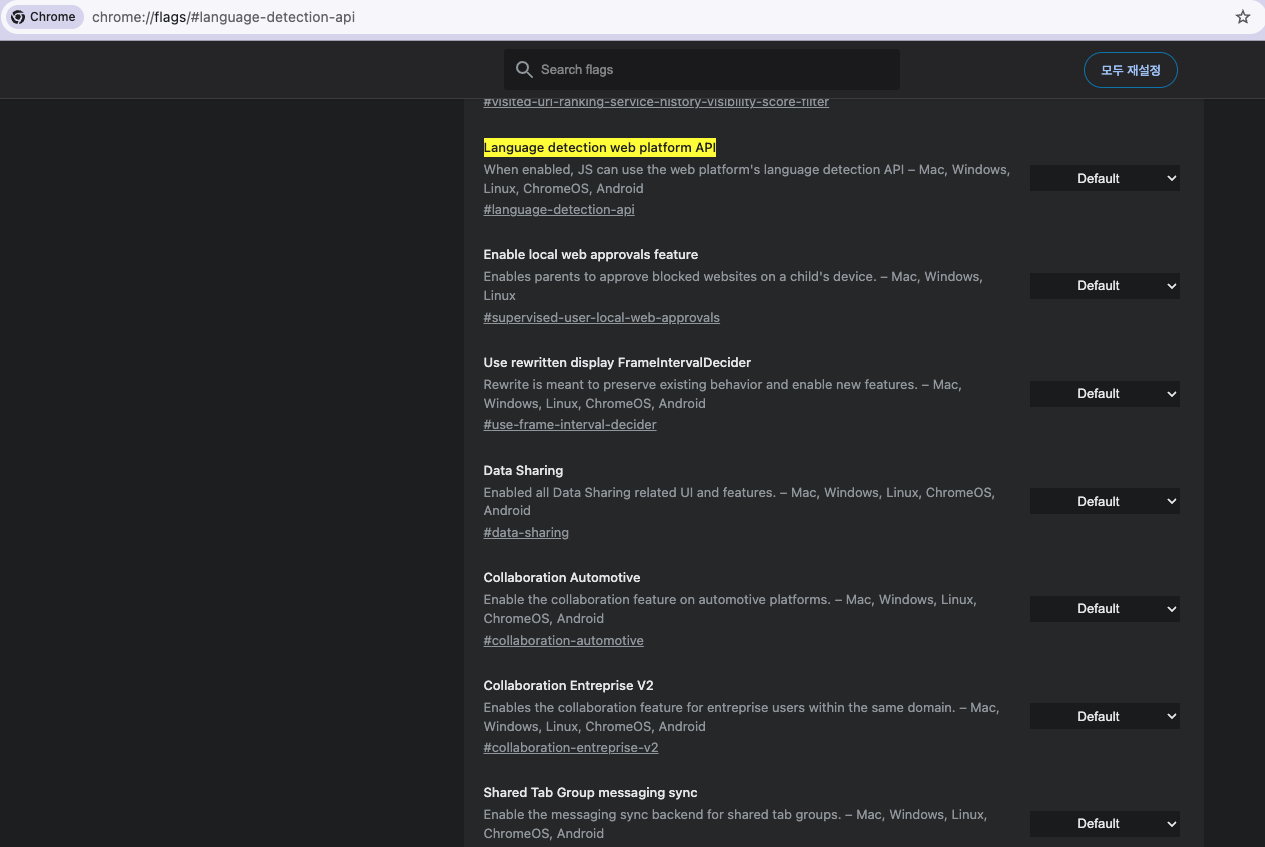Click description 'Enables parents to approve blocked websites'

pyautogui.click(x=733, y=286)
